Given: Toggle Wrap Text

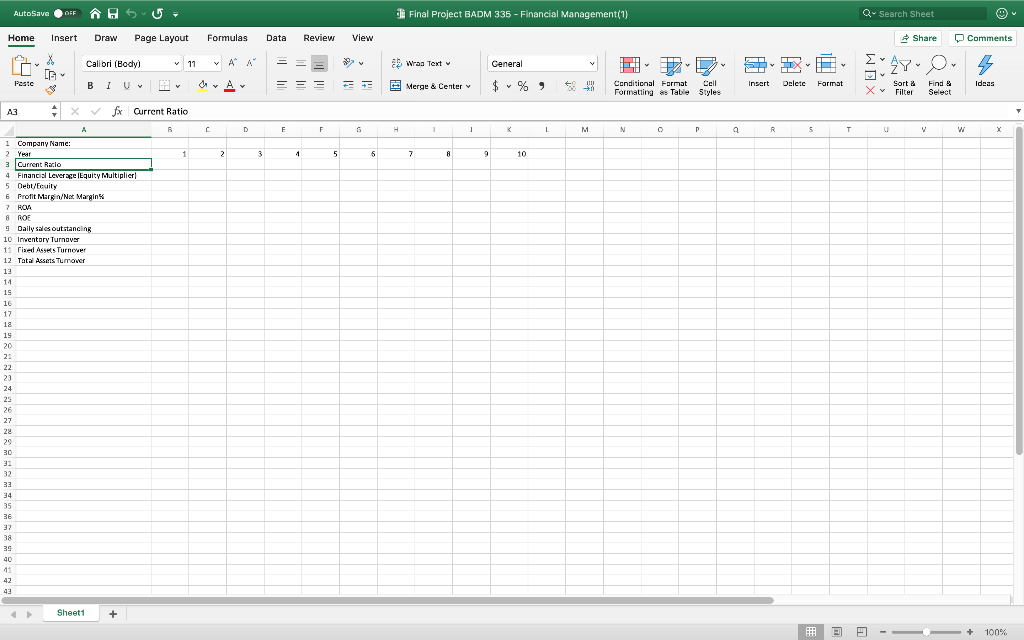Looking at the screenshot, I should pyautogui.click(x=421, y=63).
